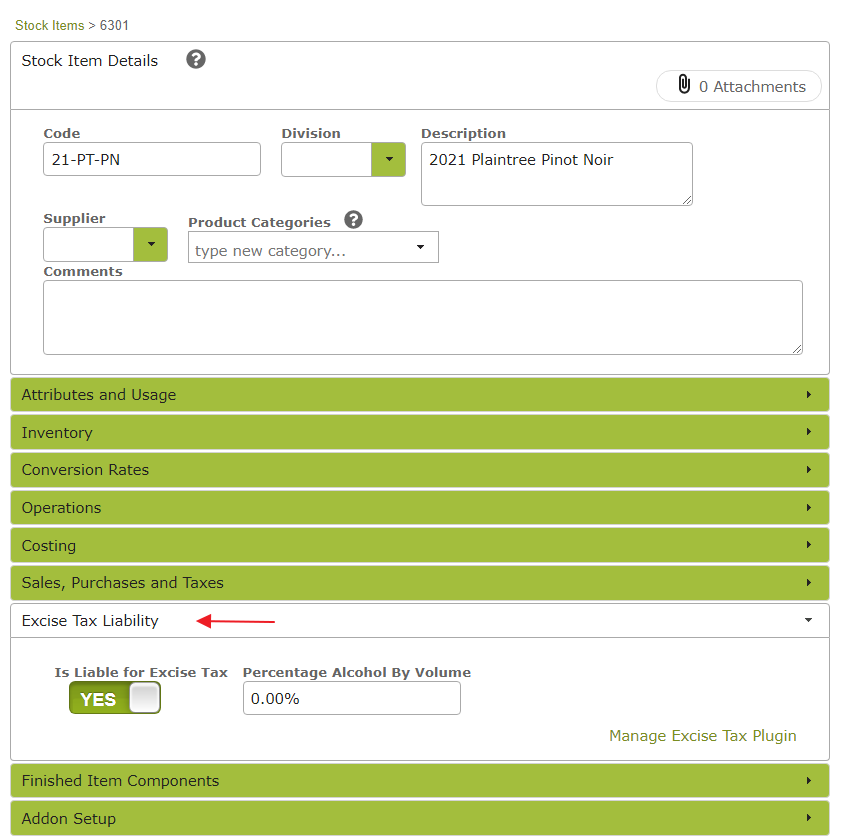Expand the Operations section

pyautogui.click(x=420, y=507)
